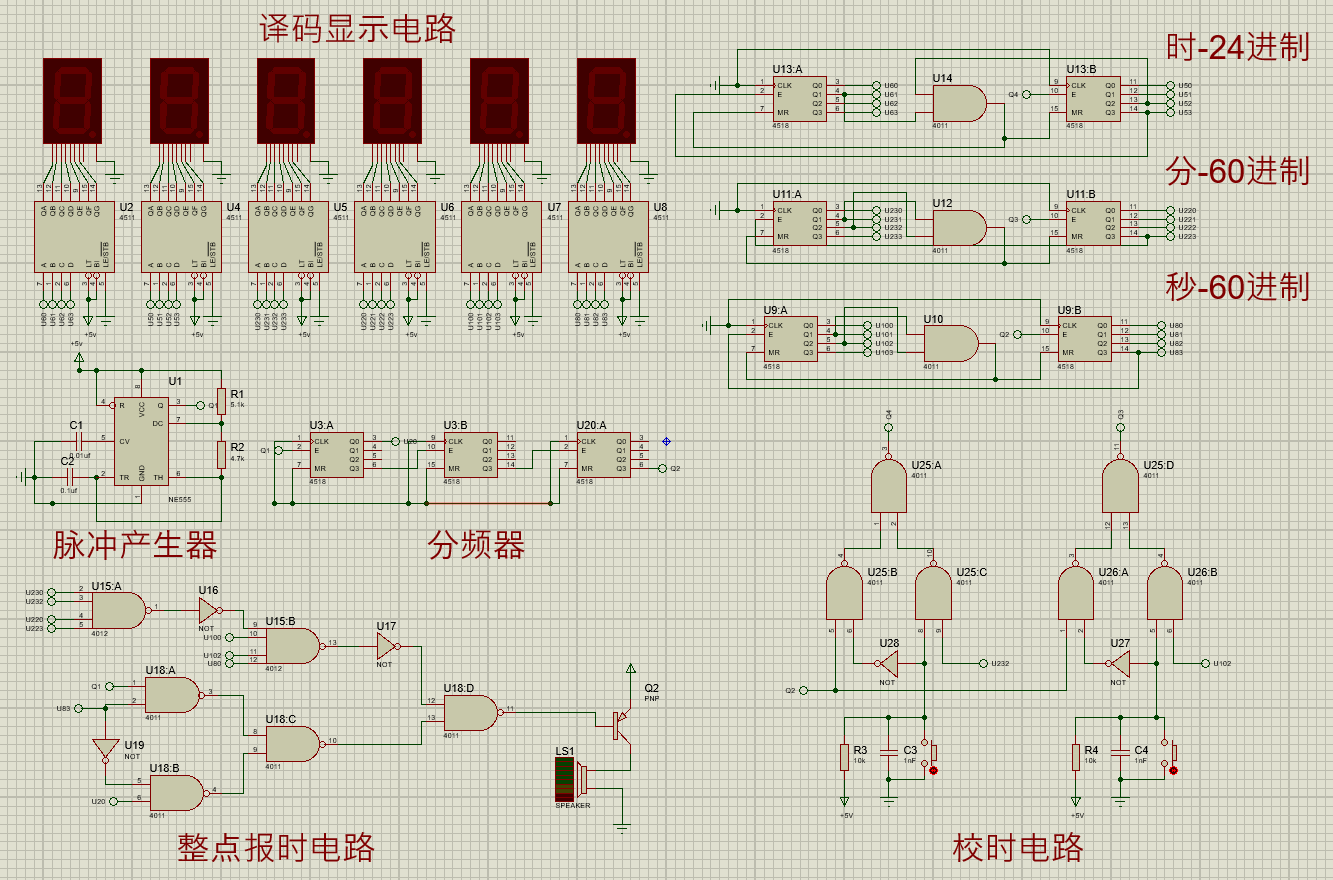Click NAND gate U18:D
This screenshot has width=1333, height=880.
tap(471, 713)
